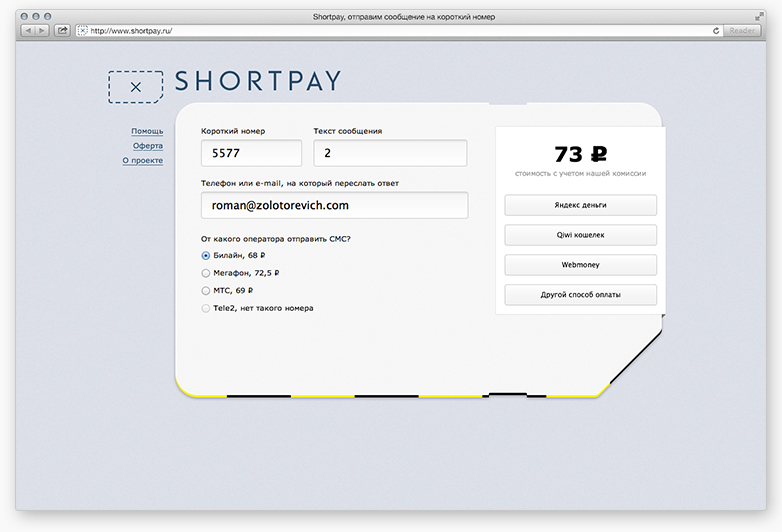Viewport: 782px width, 532px height.
Task: Click the От какого оператора отправить СМС? question
Action: (276, 239)
